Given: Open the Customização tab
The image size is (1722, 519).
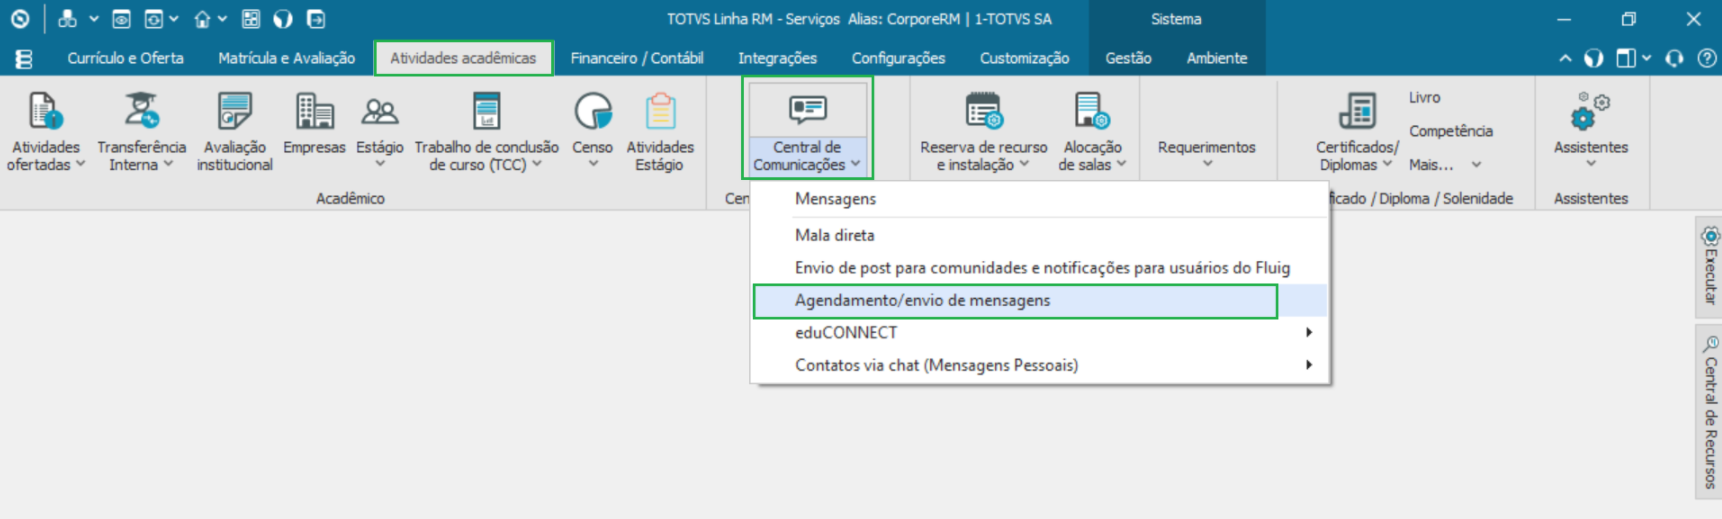Looking at the screenshot, I should point(1024,58).
